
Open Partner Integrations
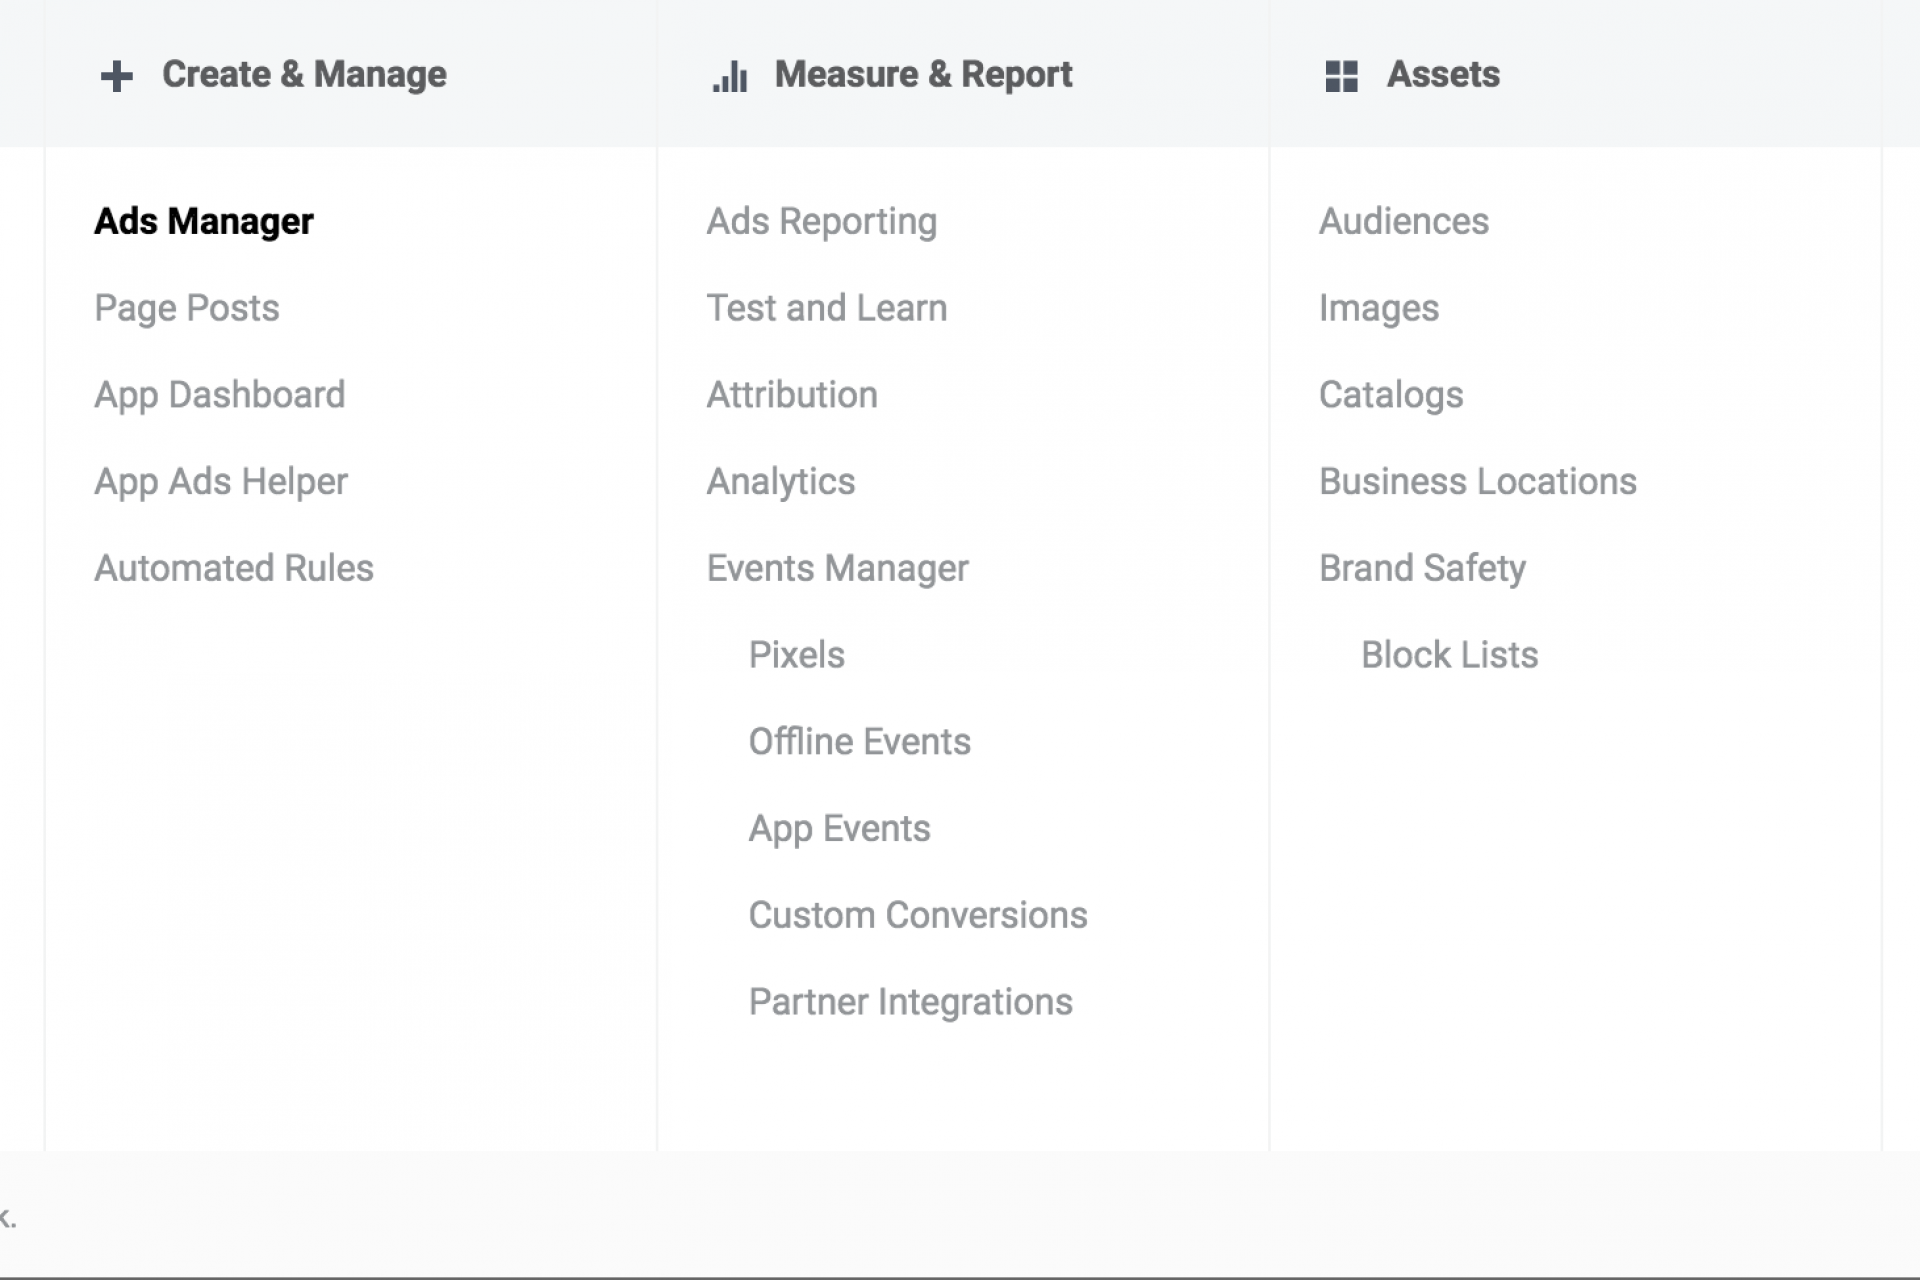click(911, 1002)
